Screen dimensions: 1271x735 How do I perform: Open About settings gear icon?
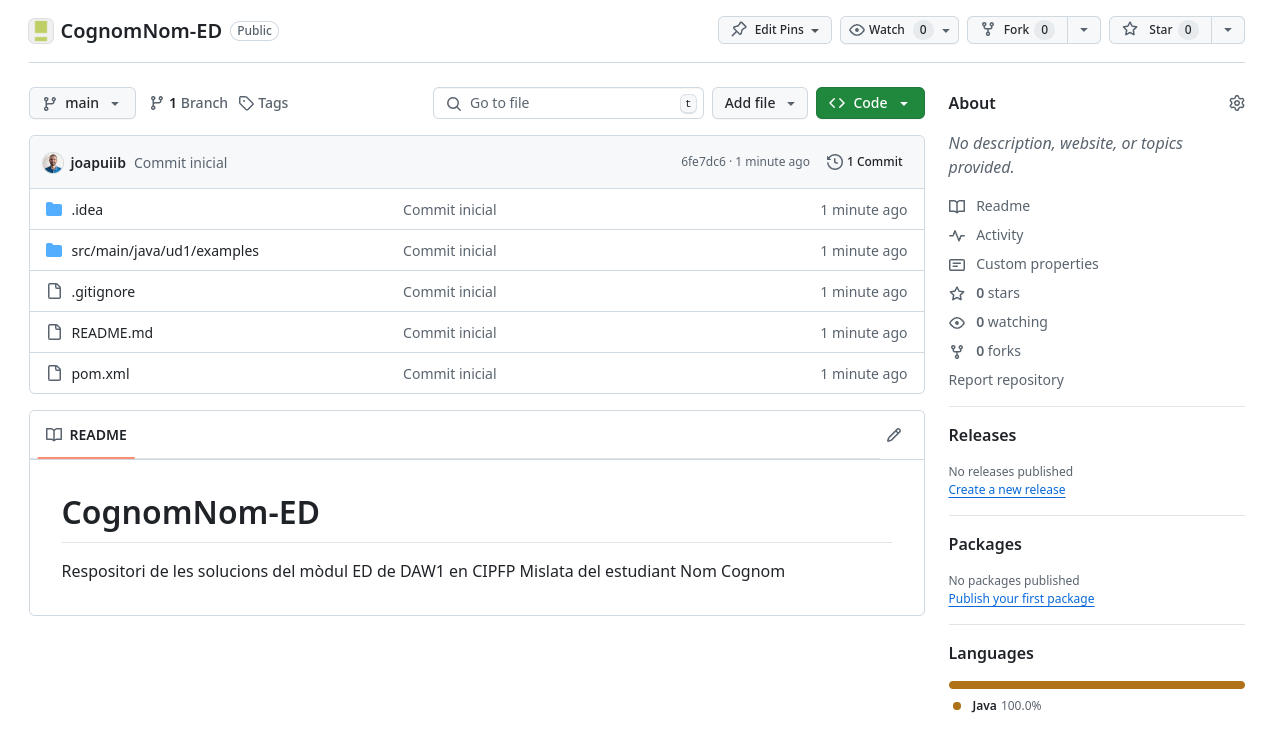point(1237,103)
